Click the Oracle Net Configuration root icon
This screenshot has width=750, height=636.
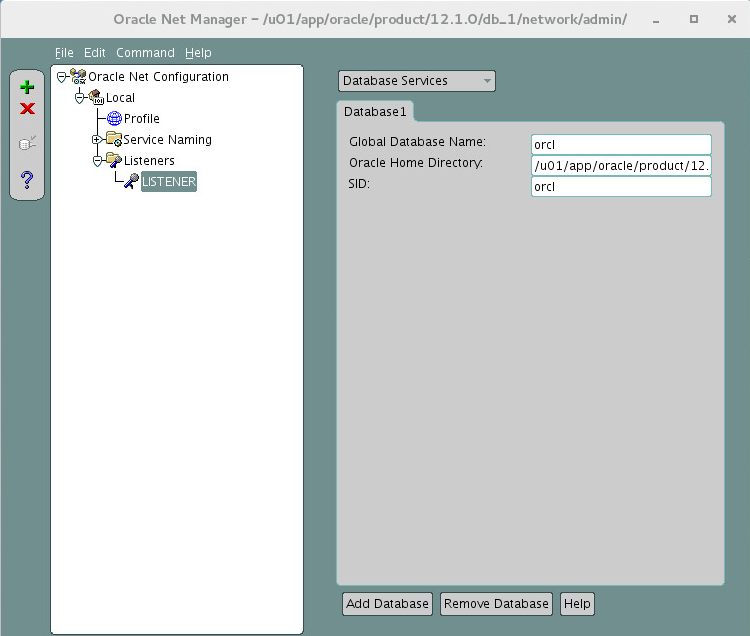point(78,77)
